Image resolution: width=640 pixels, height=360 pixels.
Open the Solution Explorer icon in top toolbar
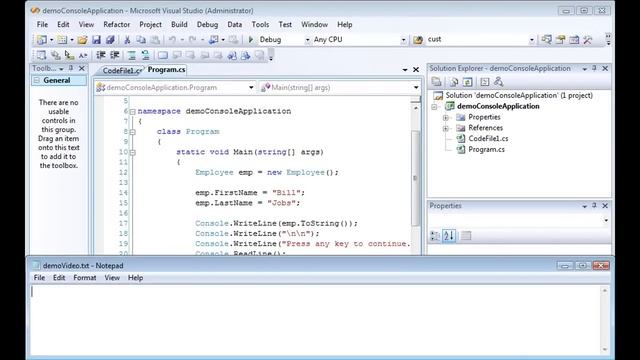547,40
